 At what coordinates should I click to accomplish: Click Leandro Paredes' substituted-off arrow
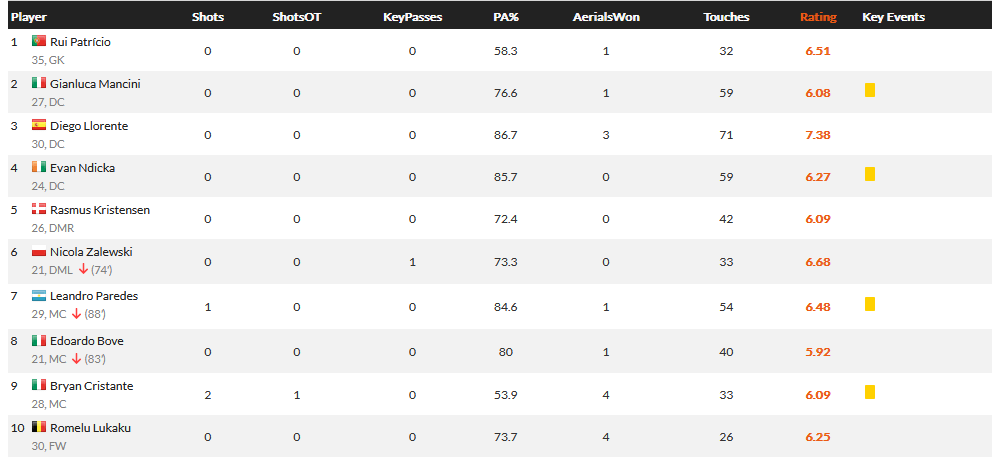tap(76, 314)
